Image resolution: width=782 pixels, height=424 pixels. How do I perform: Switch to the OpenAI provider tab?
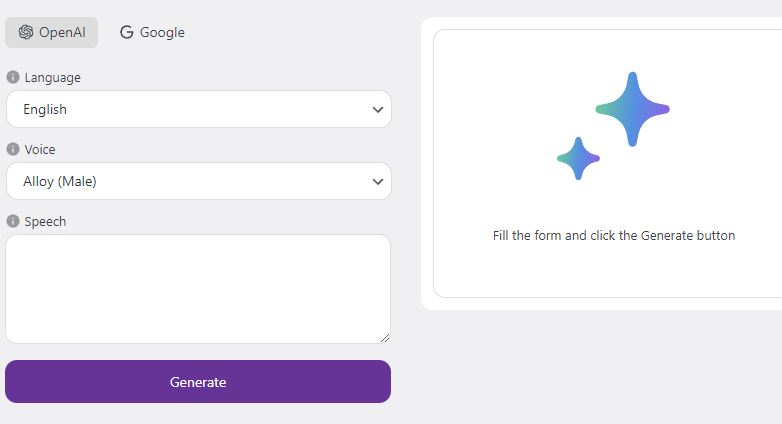pyautogui.click(x=51, y=32)
